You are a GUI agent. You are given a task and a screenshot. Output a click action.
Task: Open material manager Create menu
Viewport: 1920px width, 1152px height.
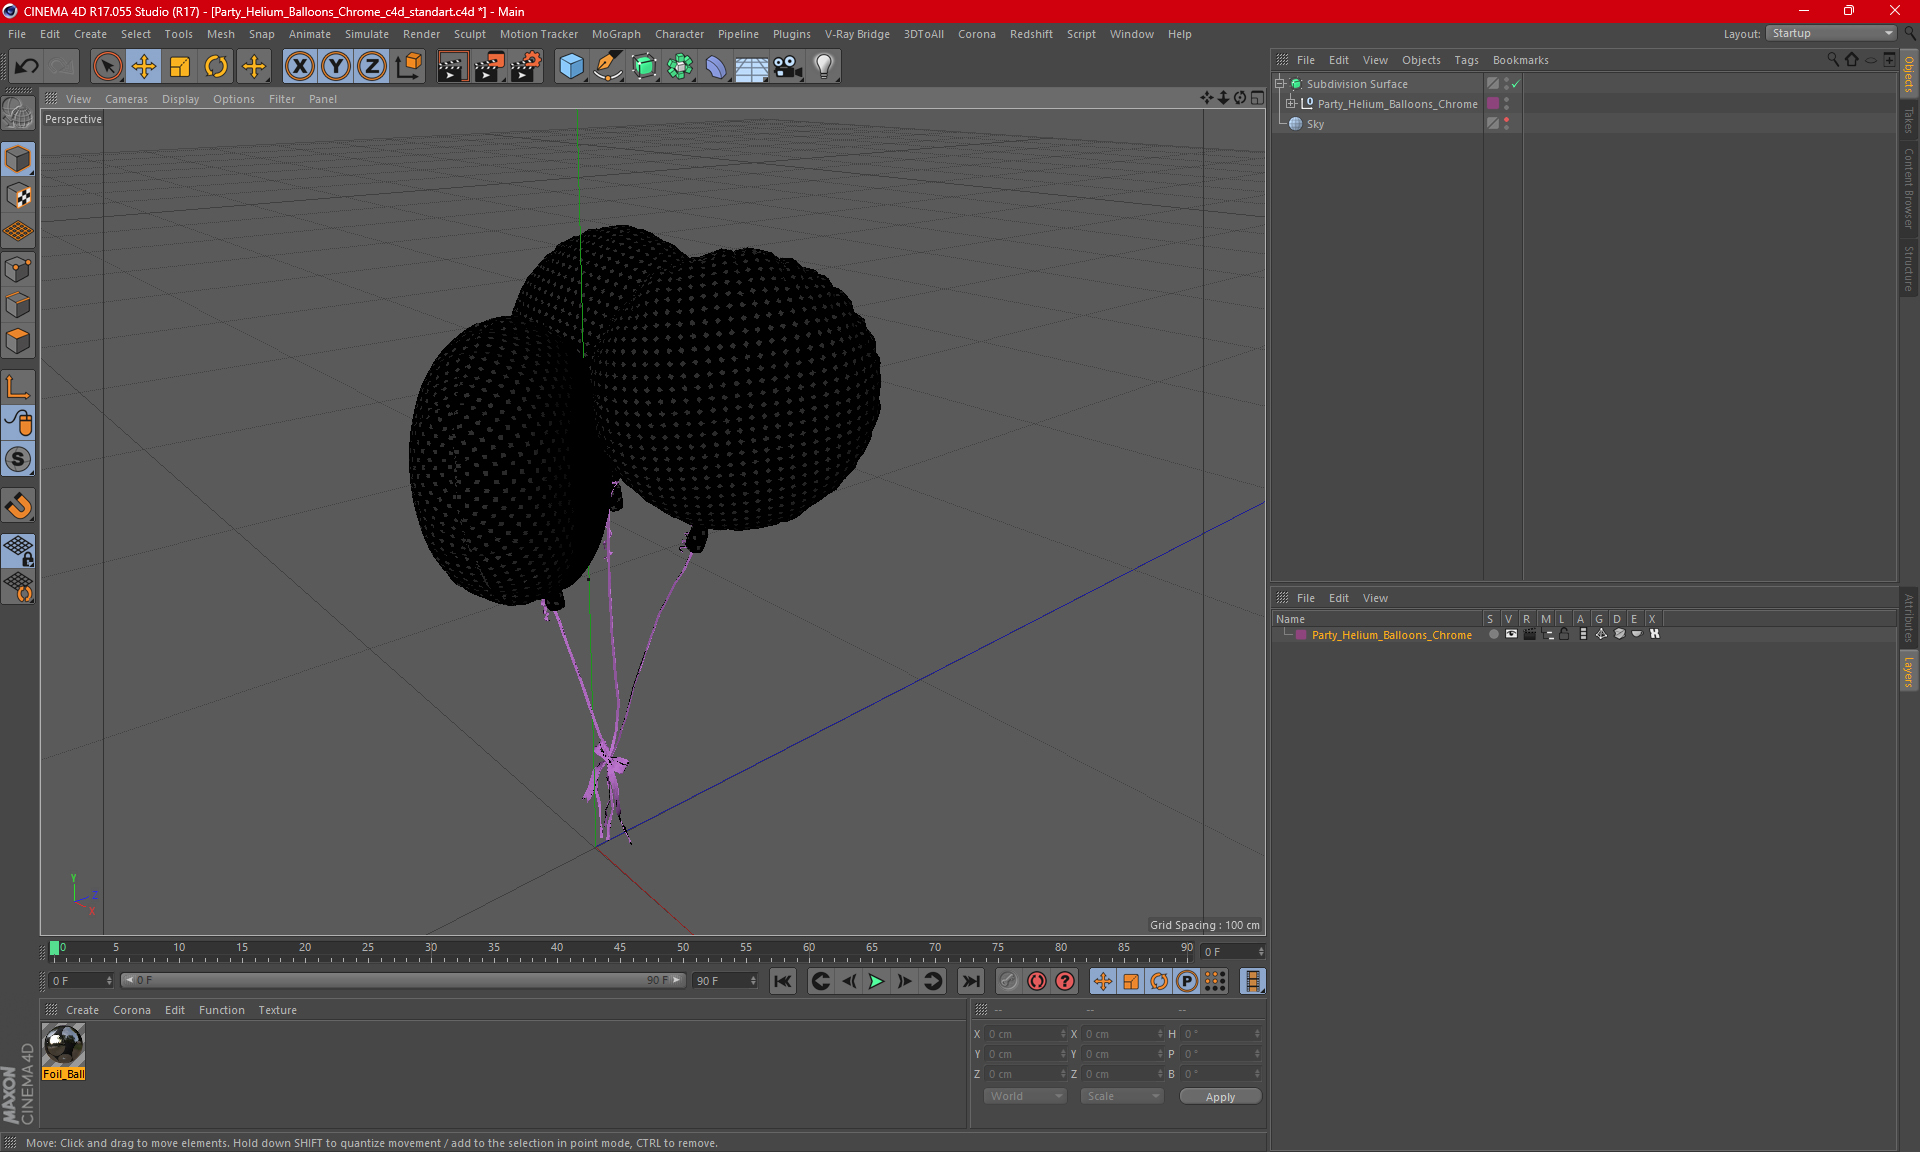click(x=82, y=1010)
